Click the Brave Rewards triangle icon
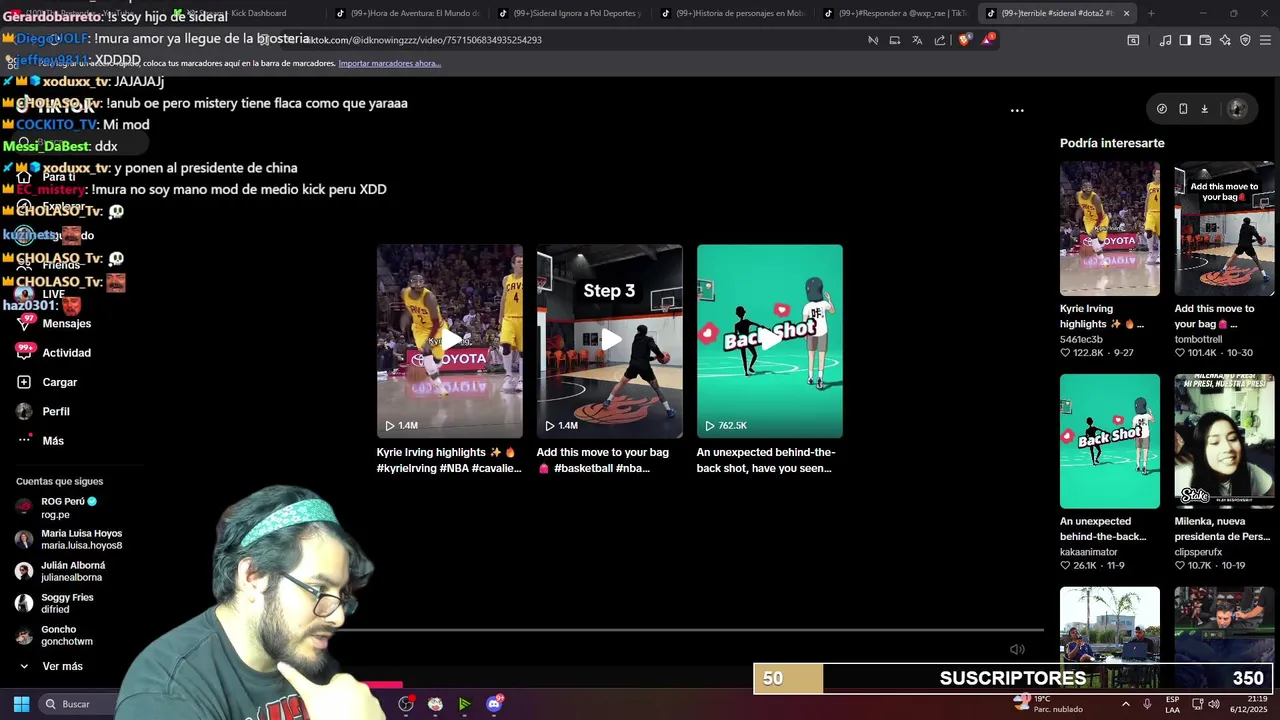 click(988, 40)
